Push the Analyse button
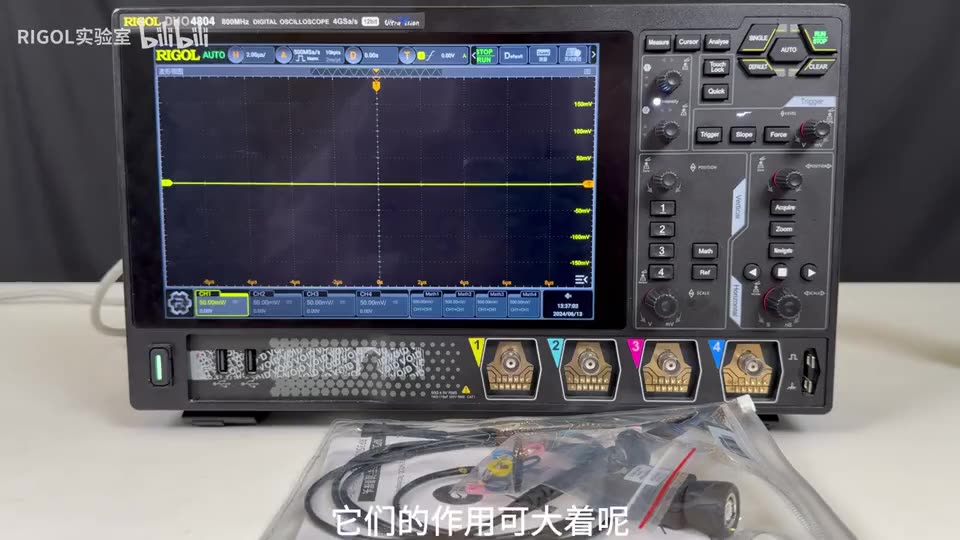 (x=718, y=42)
